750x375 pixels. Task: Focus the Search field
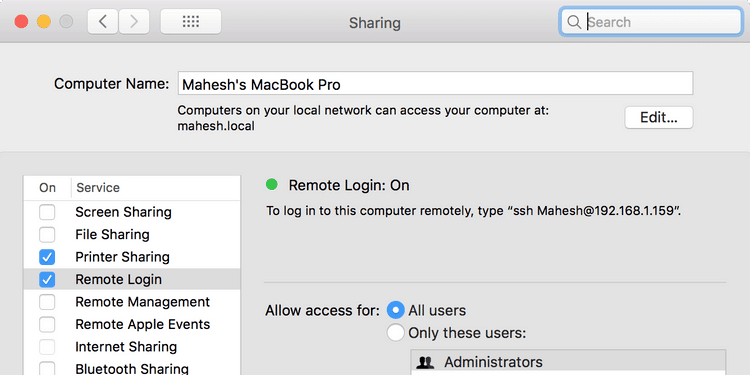pyautogui.click(x=651, y=22)
